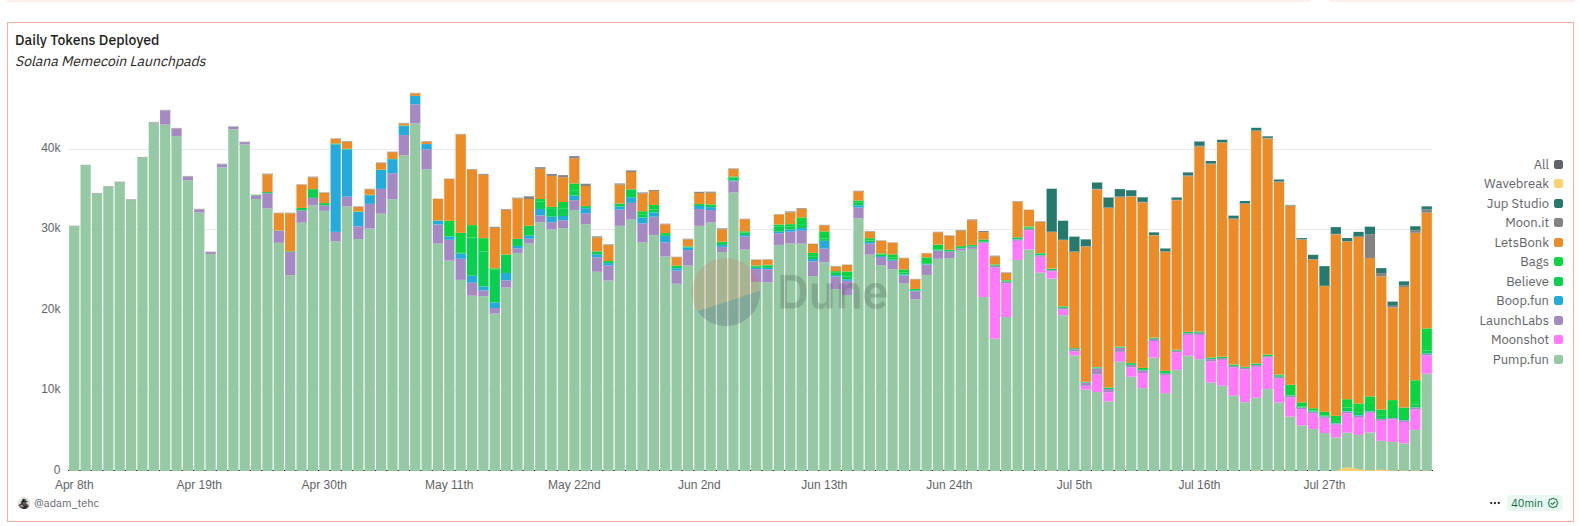
Task: Click the Apr 8th axis label
Action: point(74,484)
